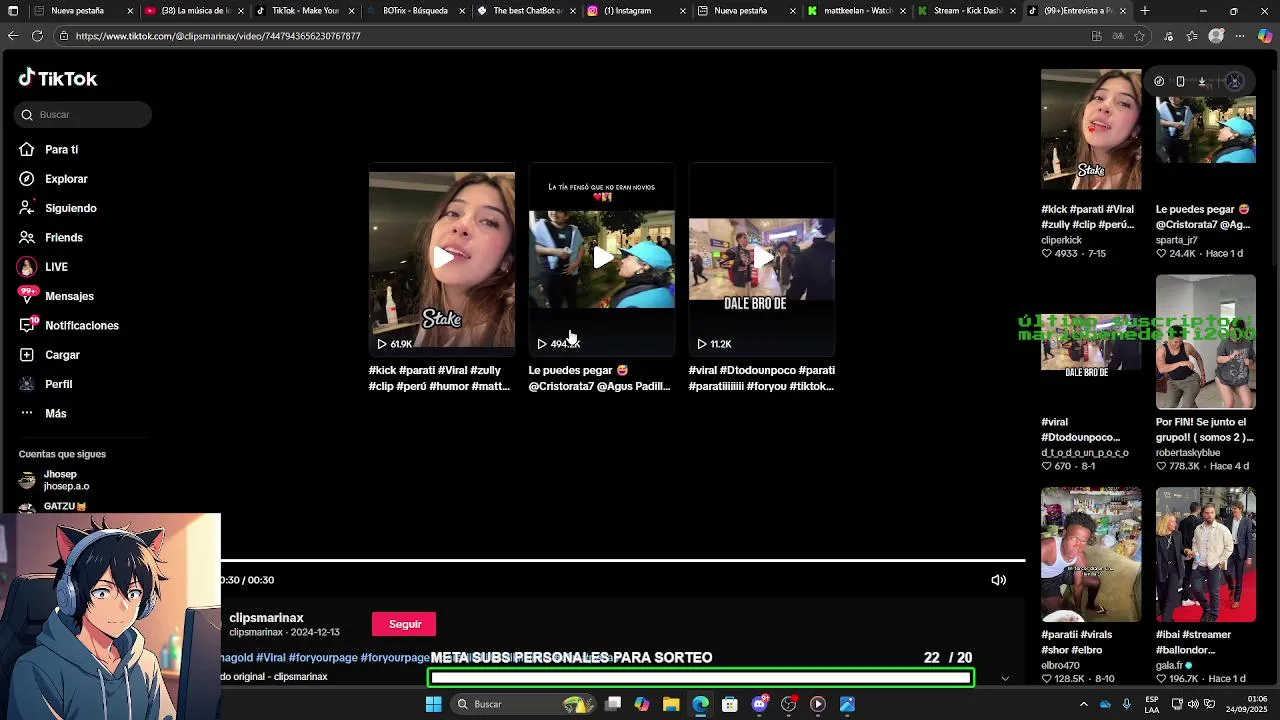Screen dimensions: 1280x720
Task: Open sidebar video by cliperkick
Action: tap(1091, 129)
